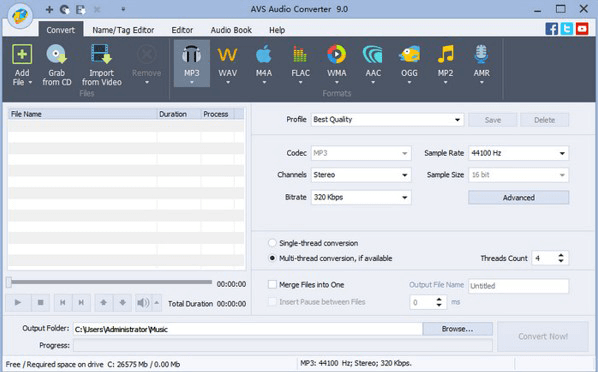Toggle Insert Pause between Files checkbox
598x372 pixels.
(x=272, y=302)
